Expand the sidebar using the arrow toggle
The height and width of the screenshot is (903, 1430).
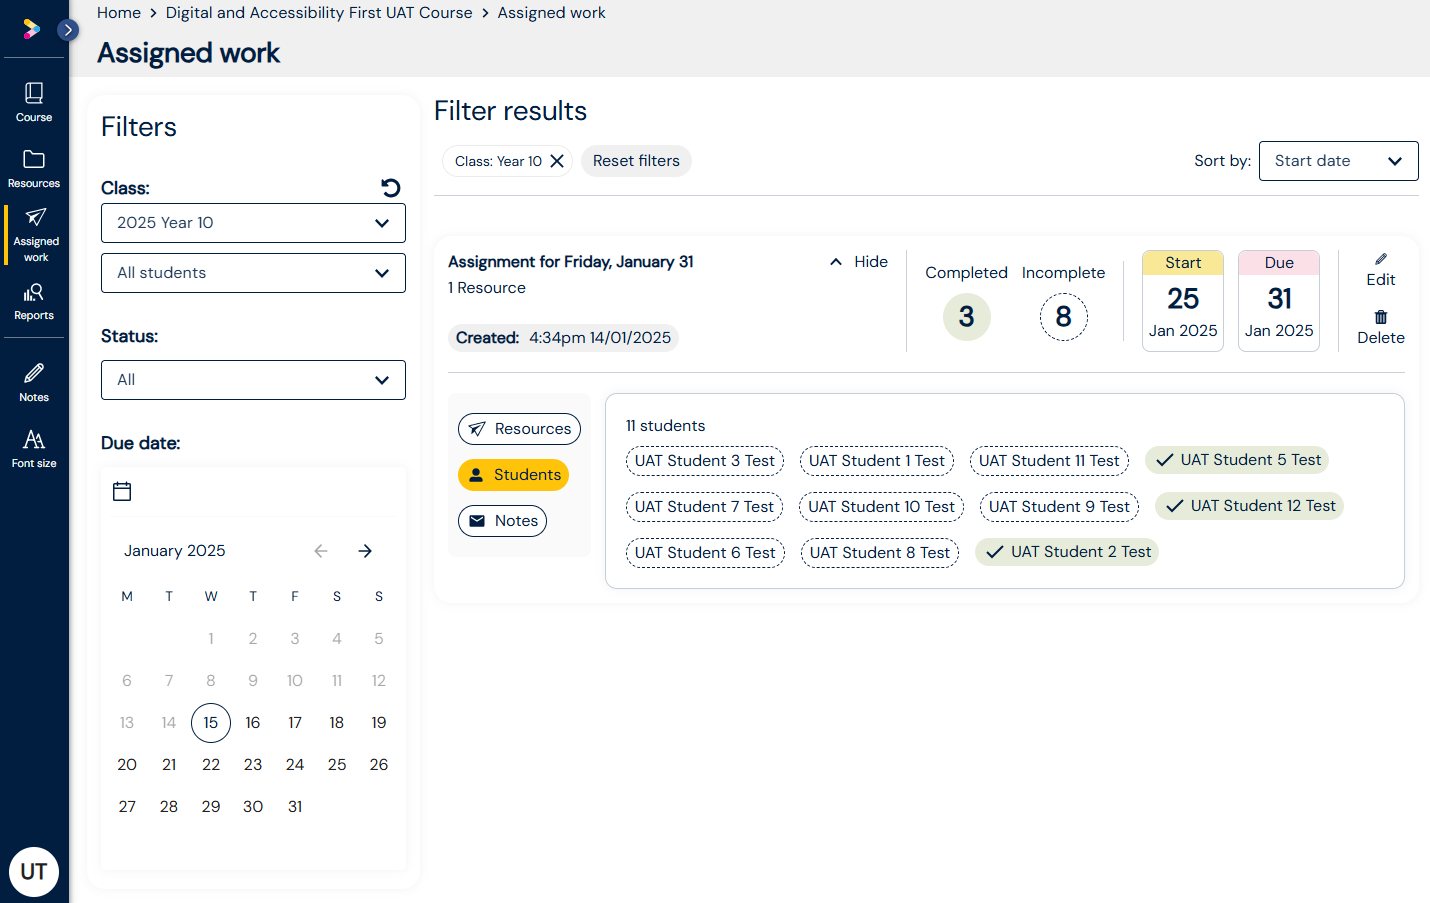[x=67, y=30]
